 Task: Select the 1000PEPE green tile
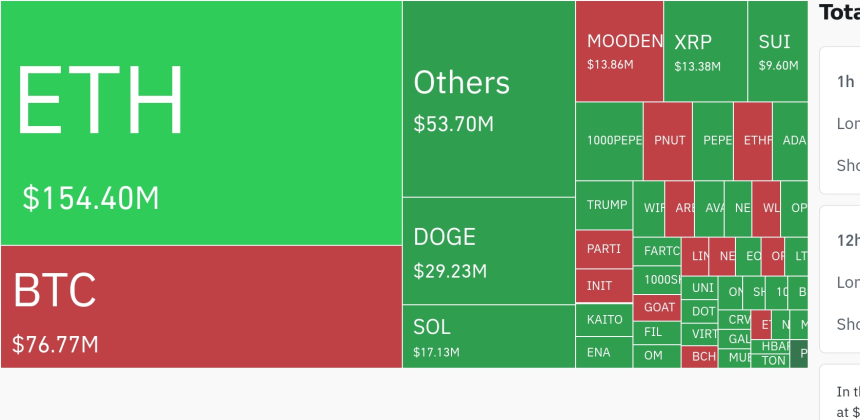[x=609, y=141]
